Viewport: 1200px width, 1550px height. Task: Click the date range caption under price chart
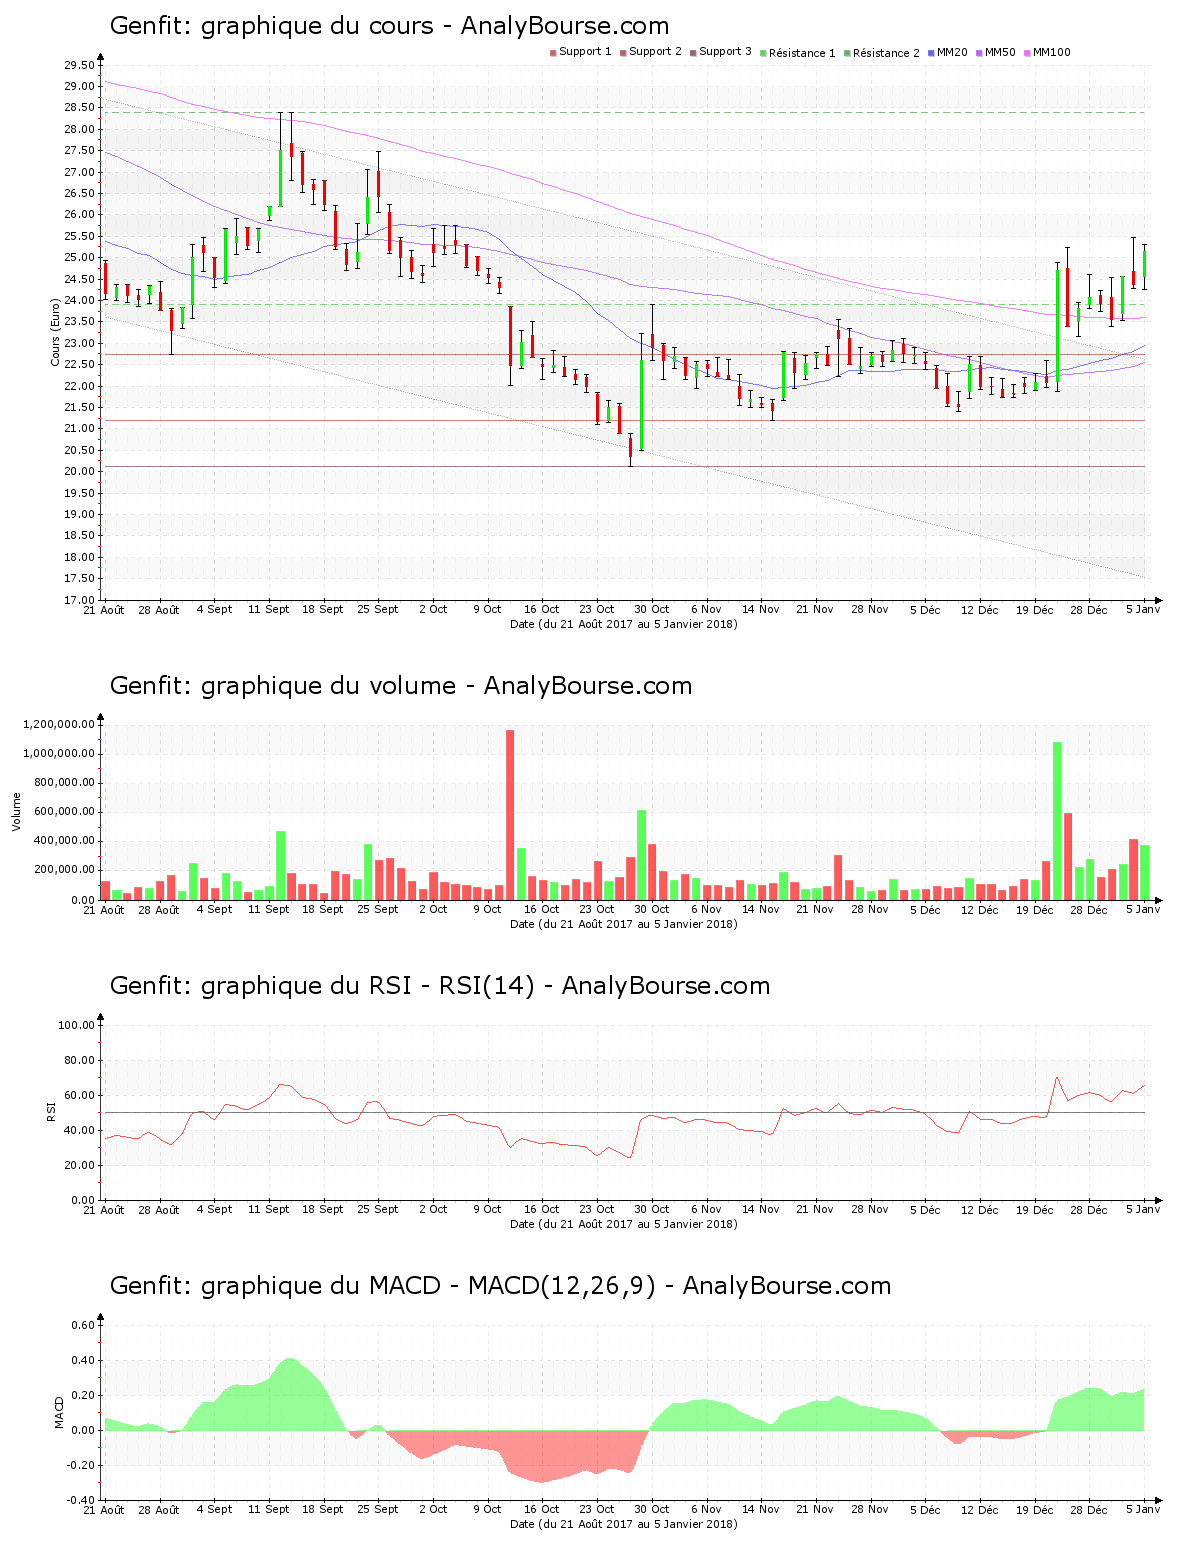click(x=623, y=624)
